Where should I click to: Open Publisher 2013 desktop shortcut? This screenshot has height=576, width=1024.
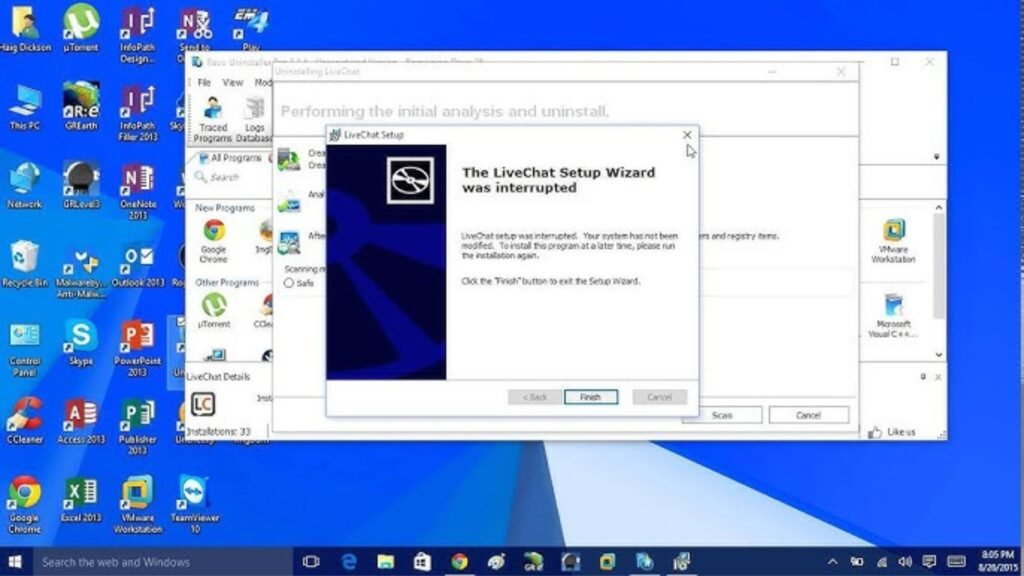[x=138, y=426]
